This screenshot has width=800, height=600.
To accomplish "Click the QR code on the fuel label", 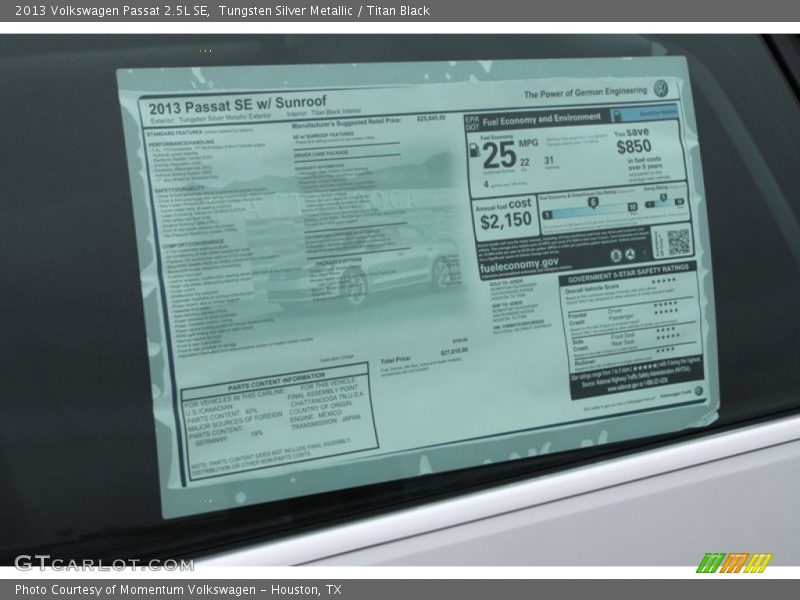I will [677, 241].
